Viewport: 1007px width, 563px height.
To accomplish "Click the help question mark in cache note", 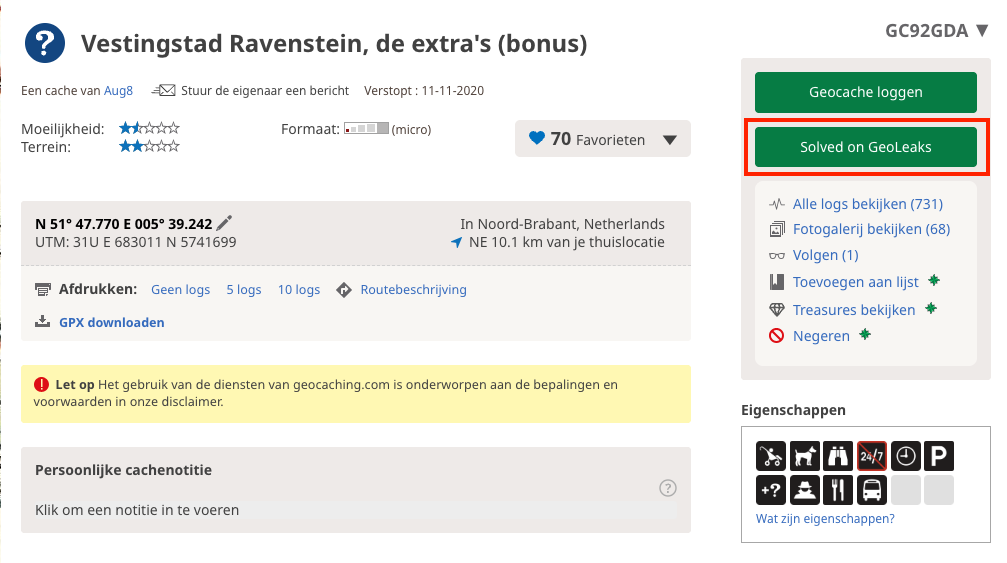I will coord(668,488).
